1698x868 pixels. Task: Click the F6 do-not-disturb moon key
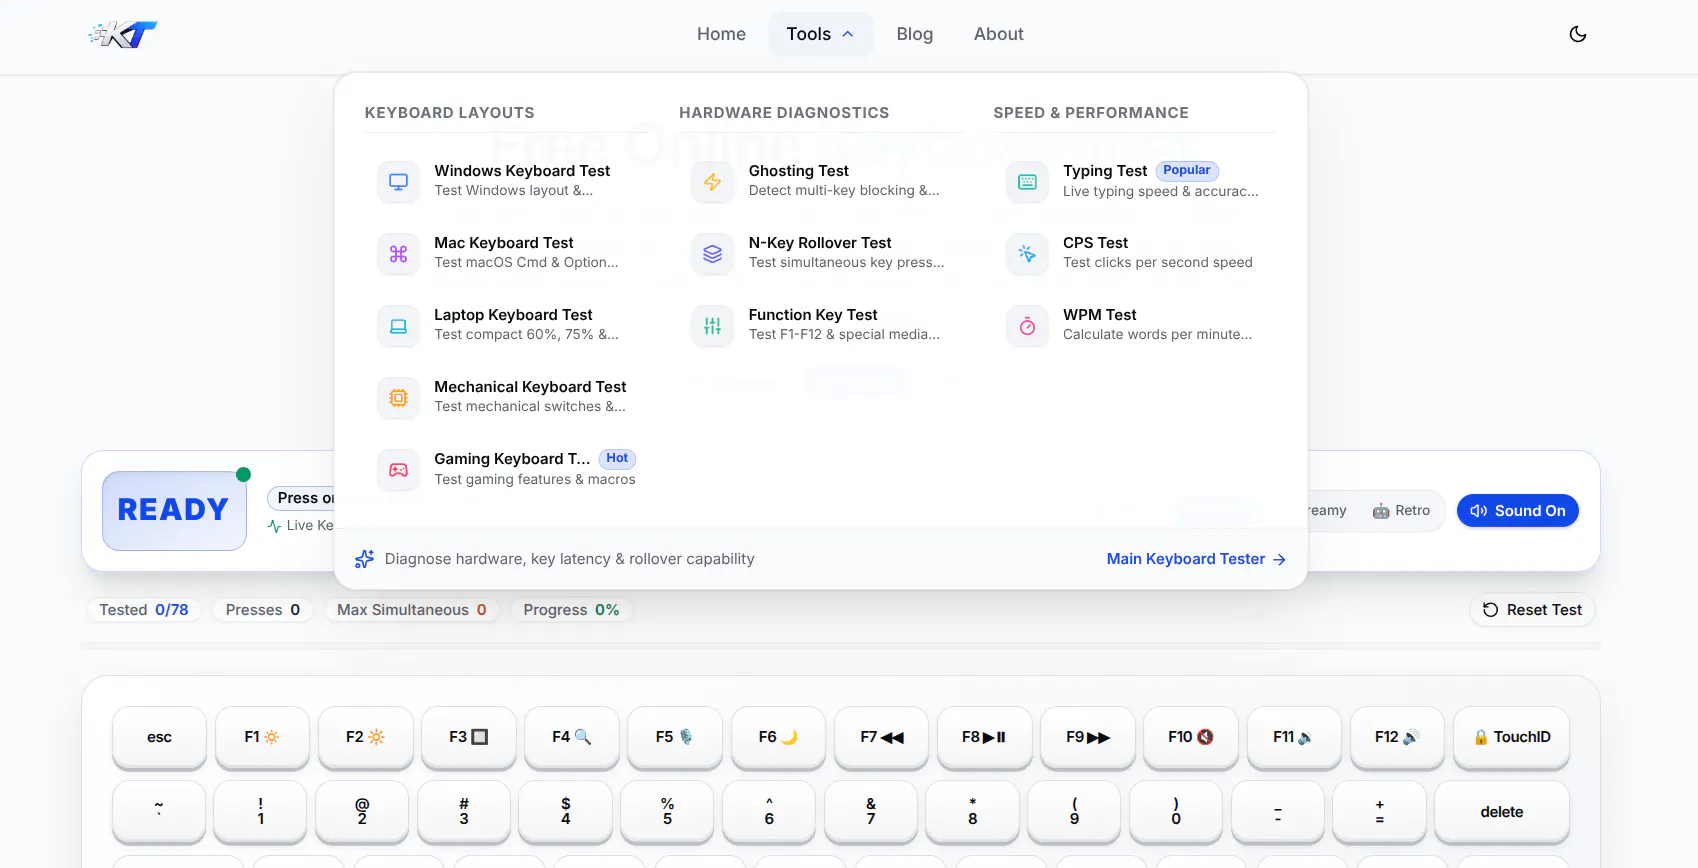[x=778, y=738]
